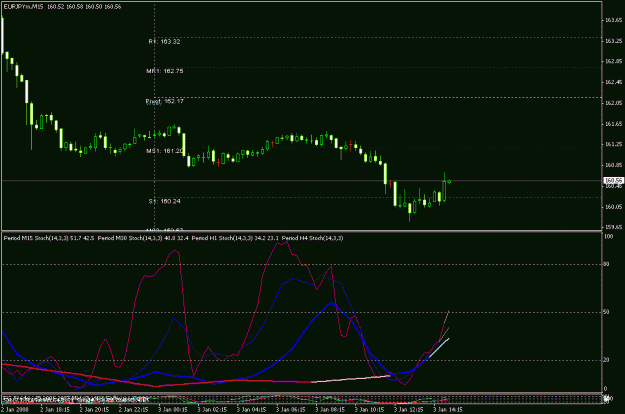
Task: Click 160.85 on the price axis
Action: point(613,165)
